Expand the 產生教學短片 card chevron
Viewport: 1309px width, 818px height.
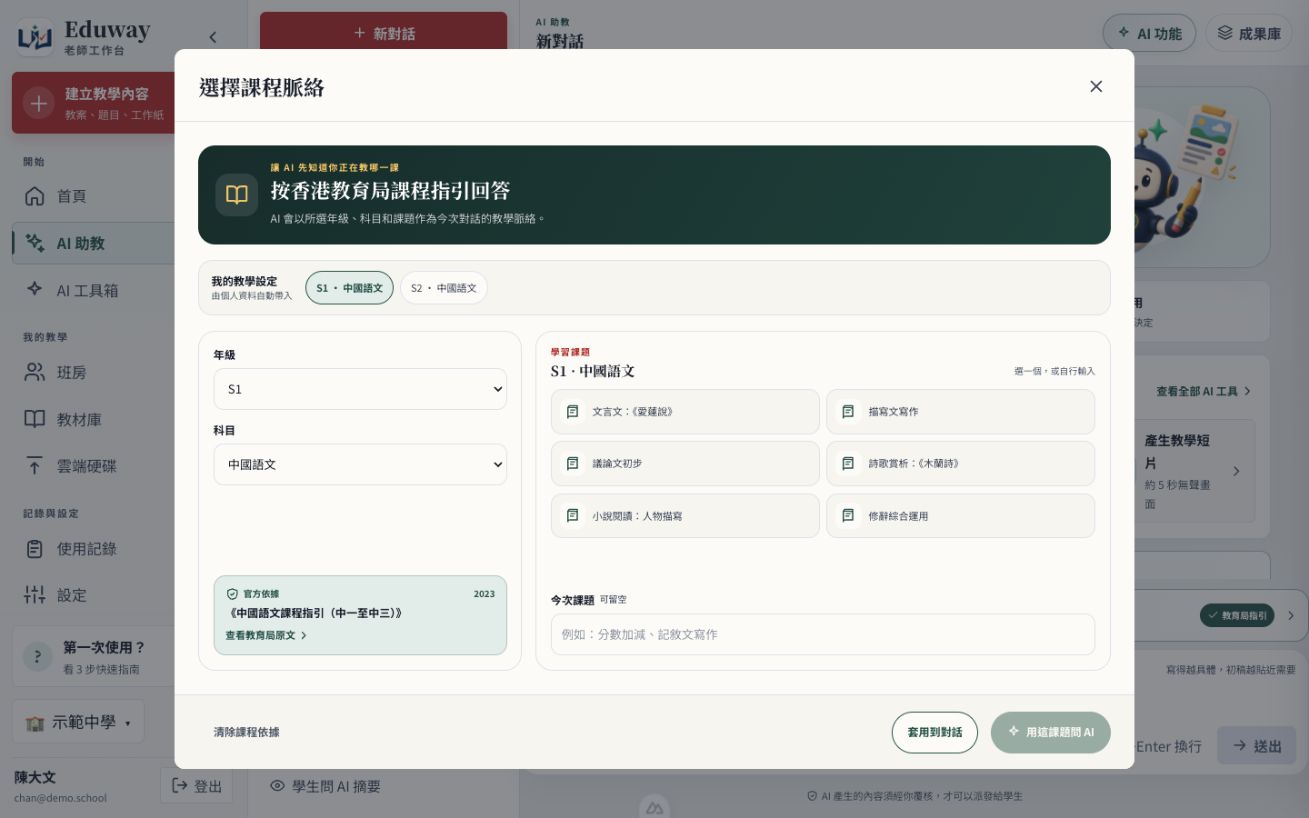tap(1236, 471)
